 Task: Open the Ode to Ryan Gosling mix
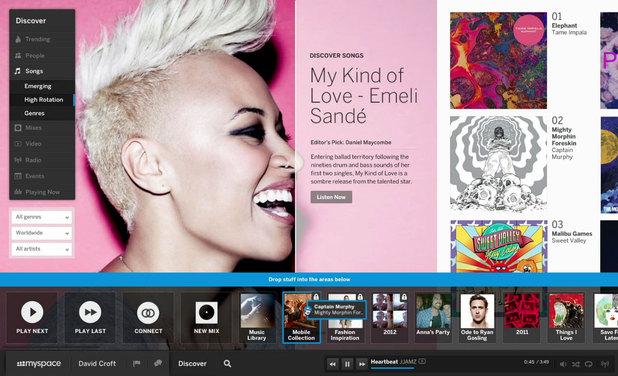coord(477,317)
